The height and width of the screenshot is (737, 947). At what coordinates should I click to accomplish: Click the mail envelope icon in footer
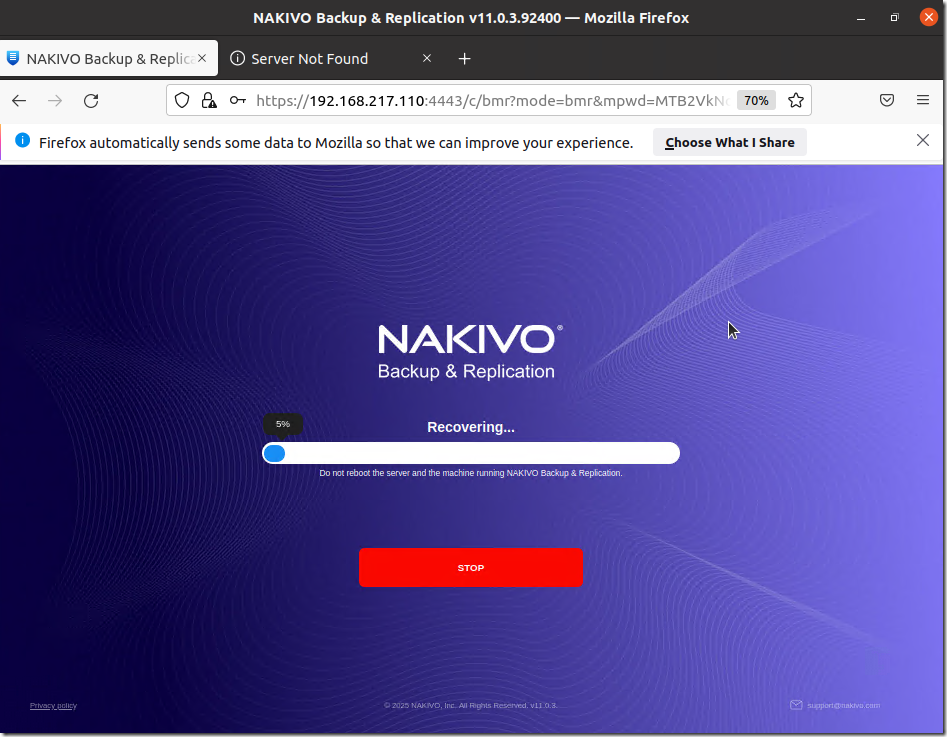pos(796,705)
